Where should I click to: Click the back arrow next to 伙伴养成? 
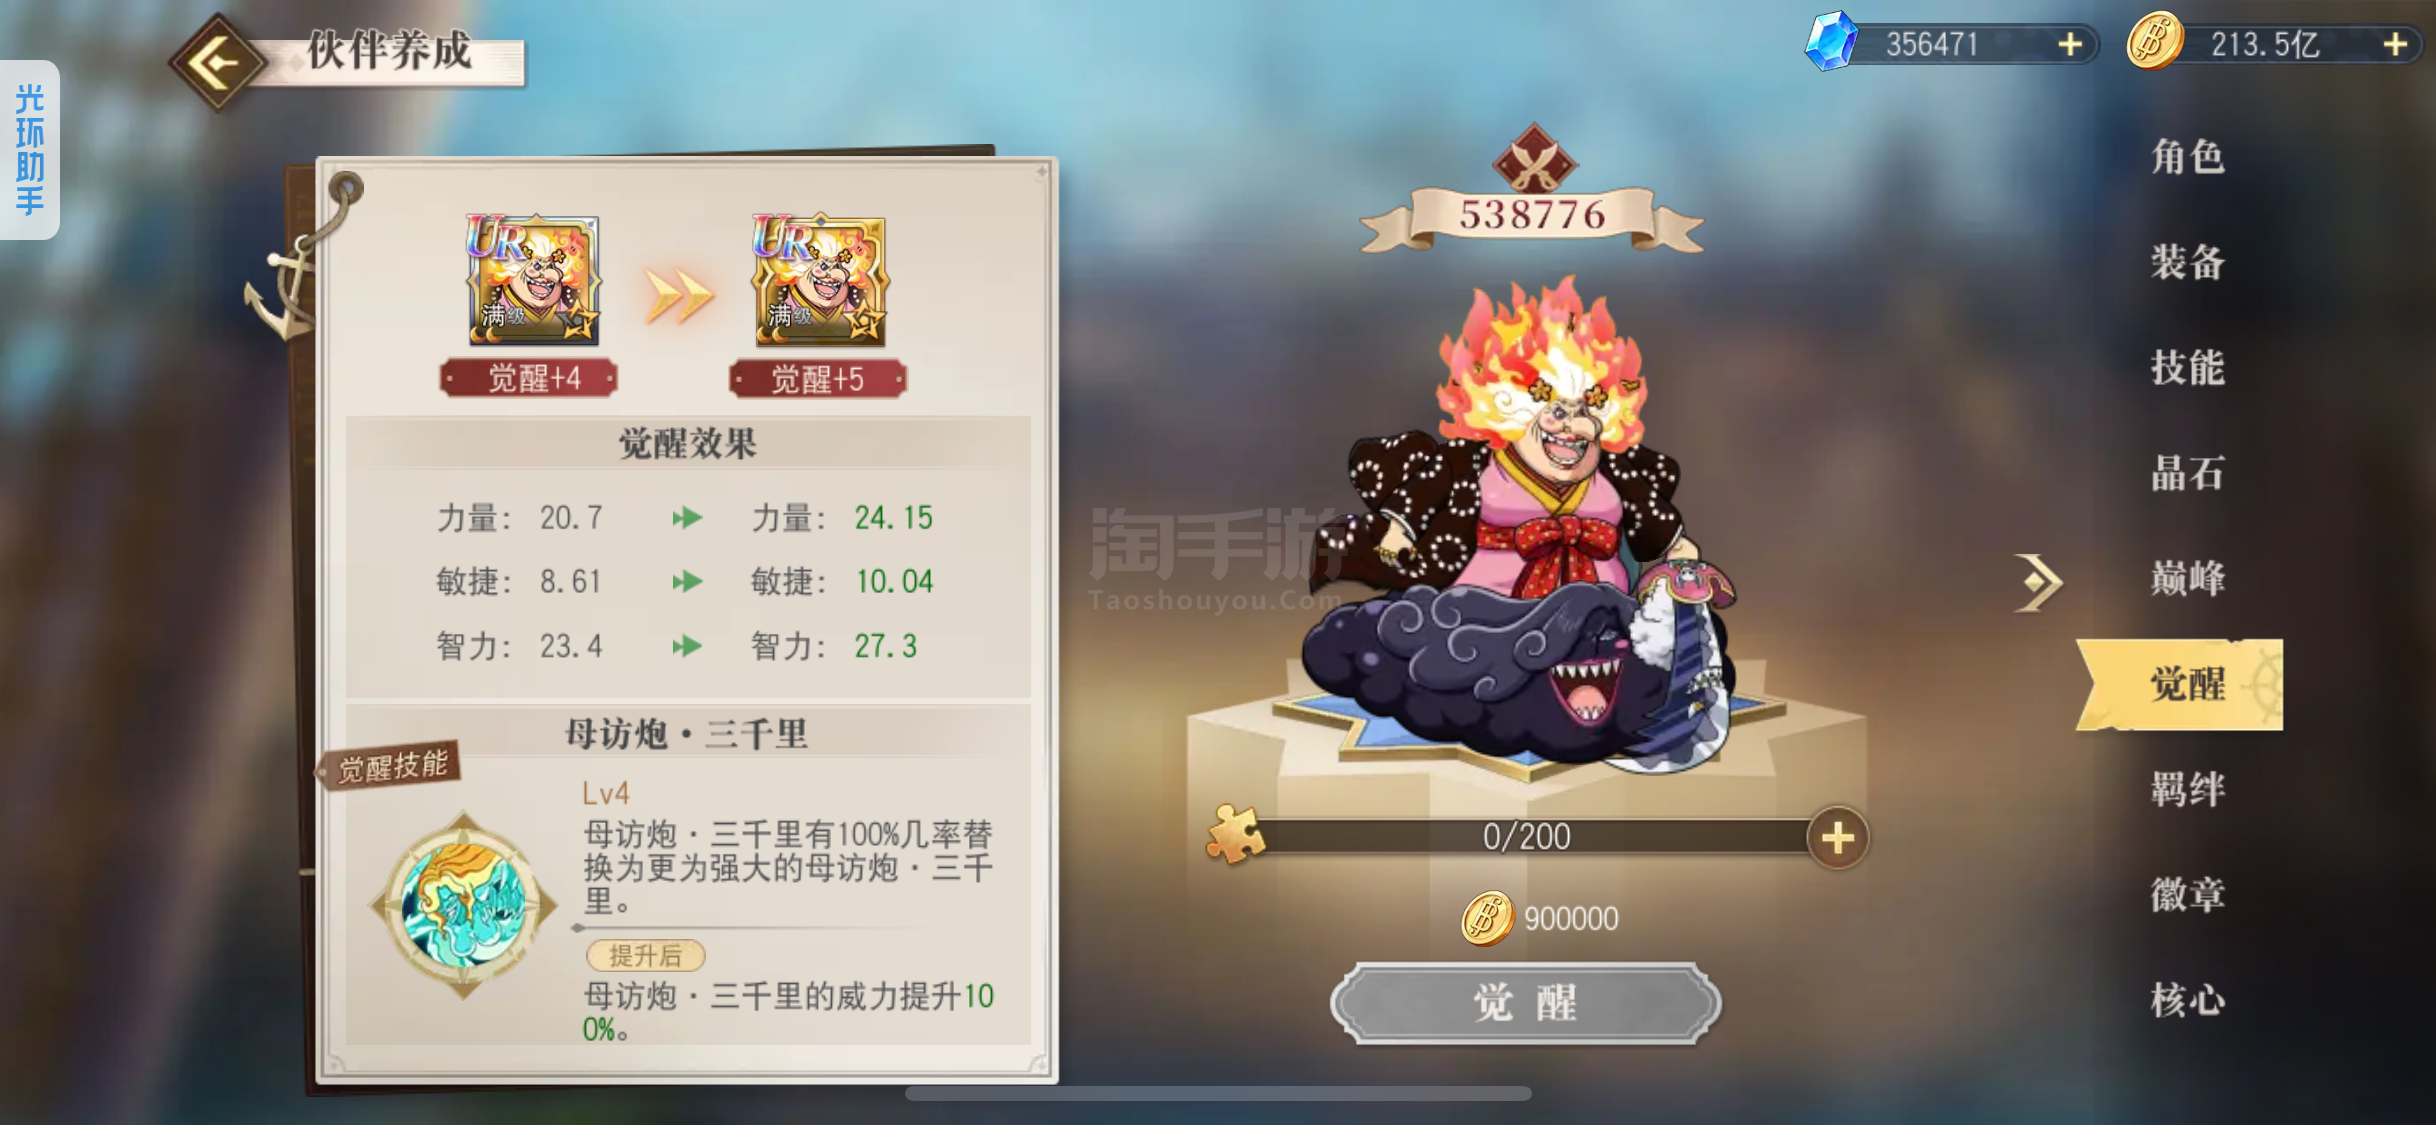click(217, 62)
